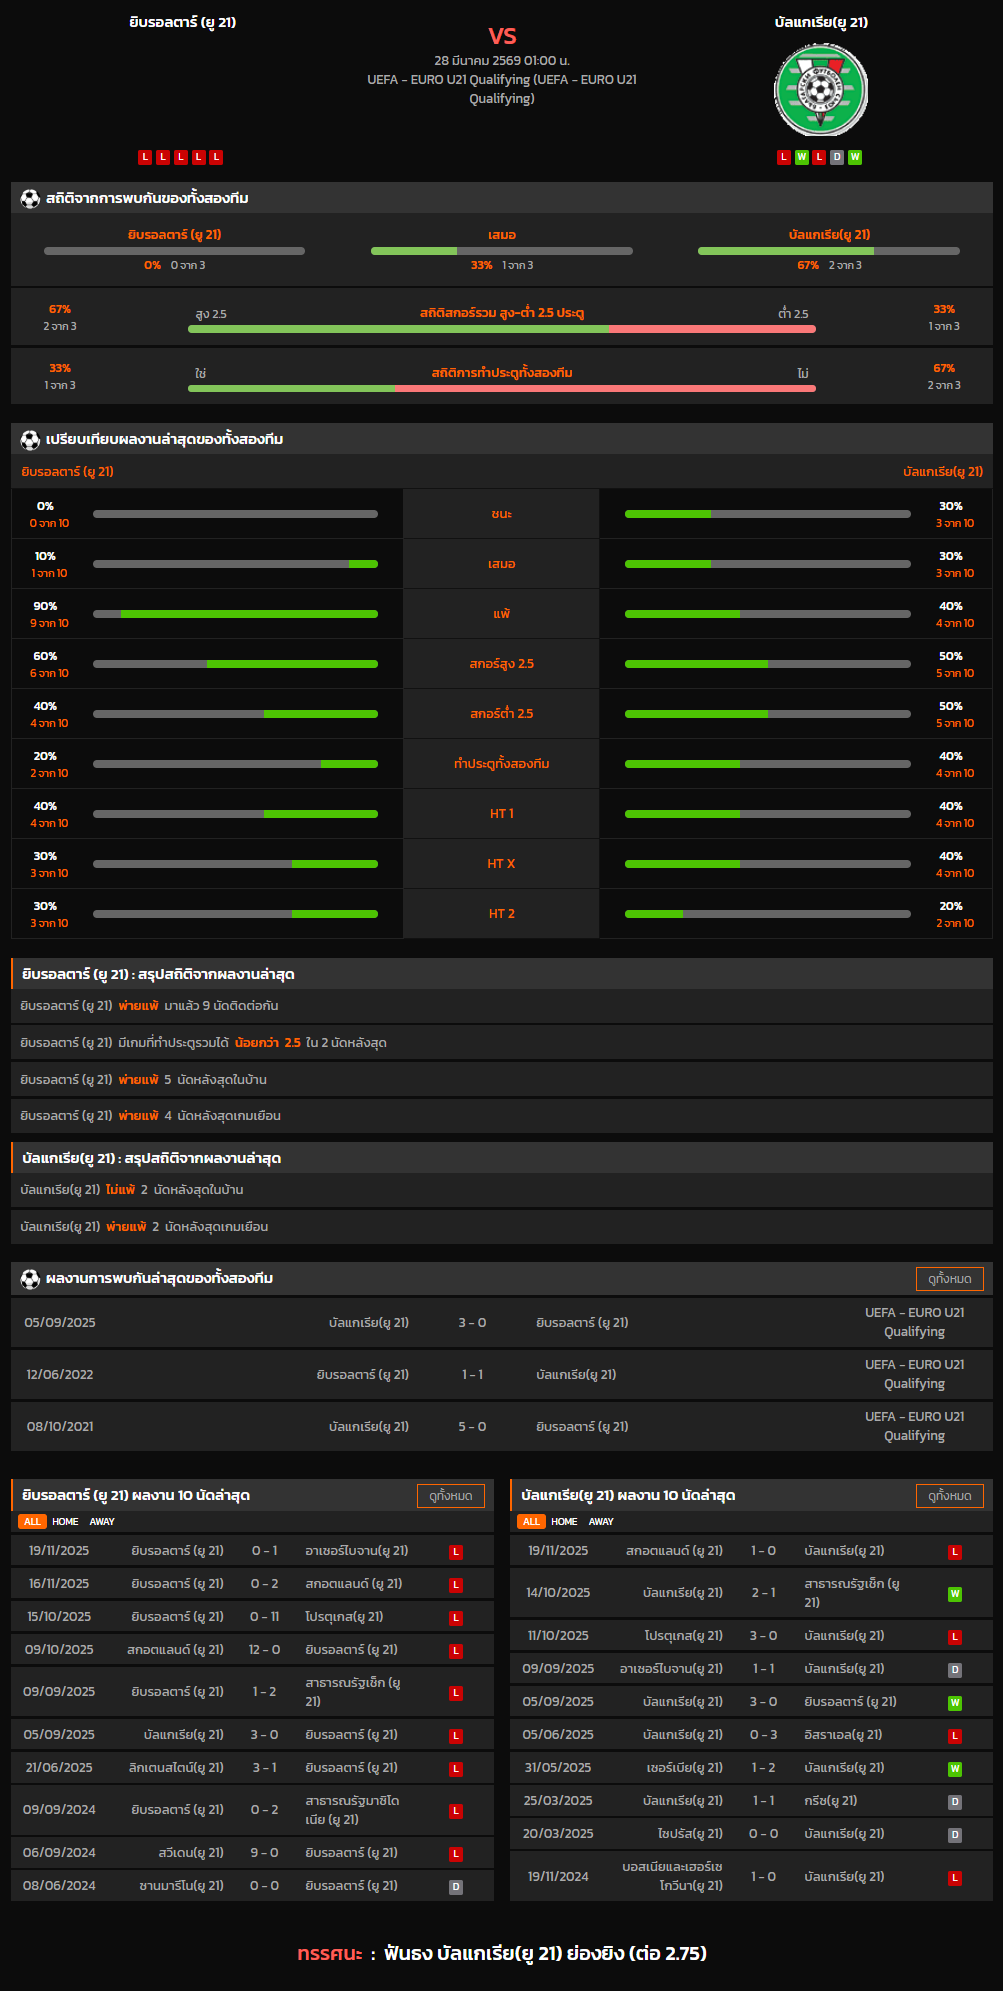Click soccer ball icon beside head-to-head statistics header

pos(30,199)
